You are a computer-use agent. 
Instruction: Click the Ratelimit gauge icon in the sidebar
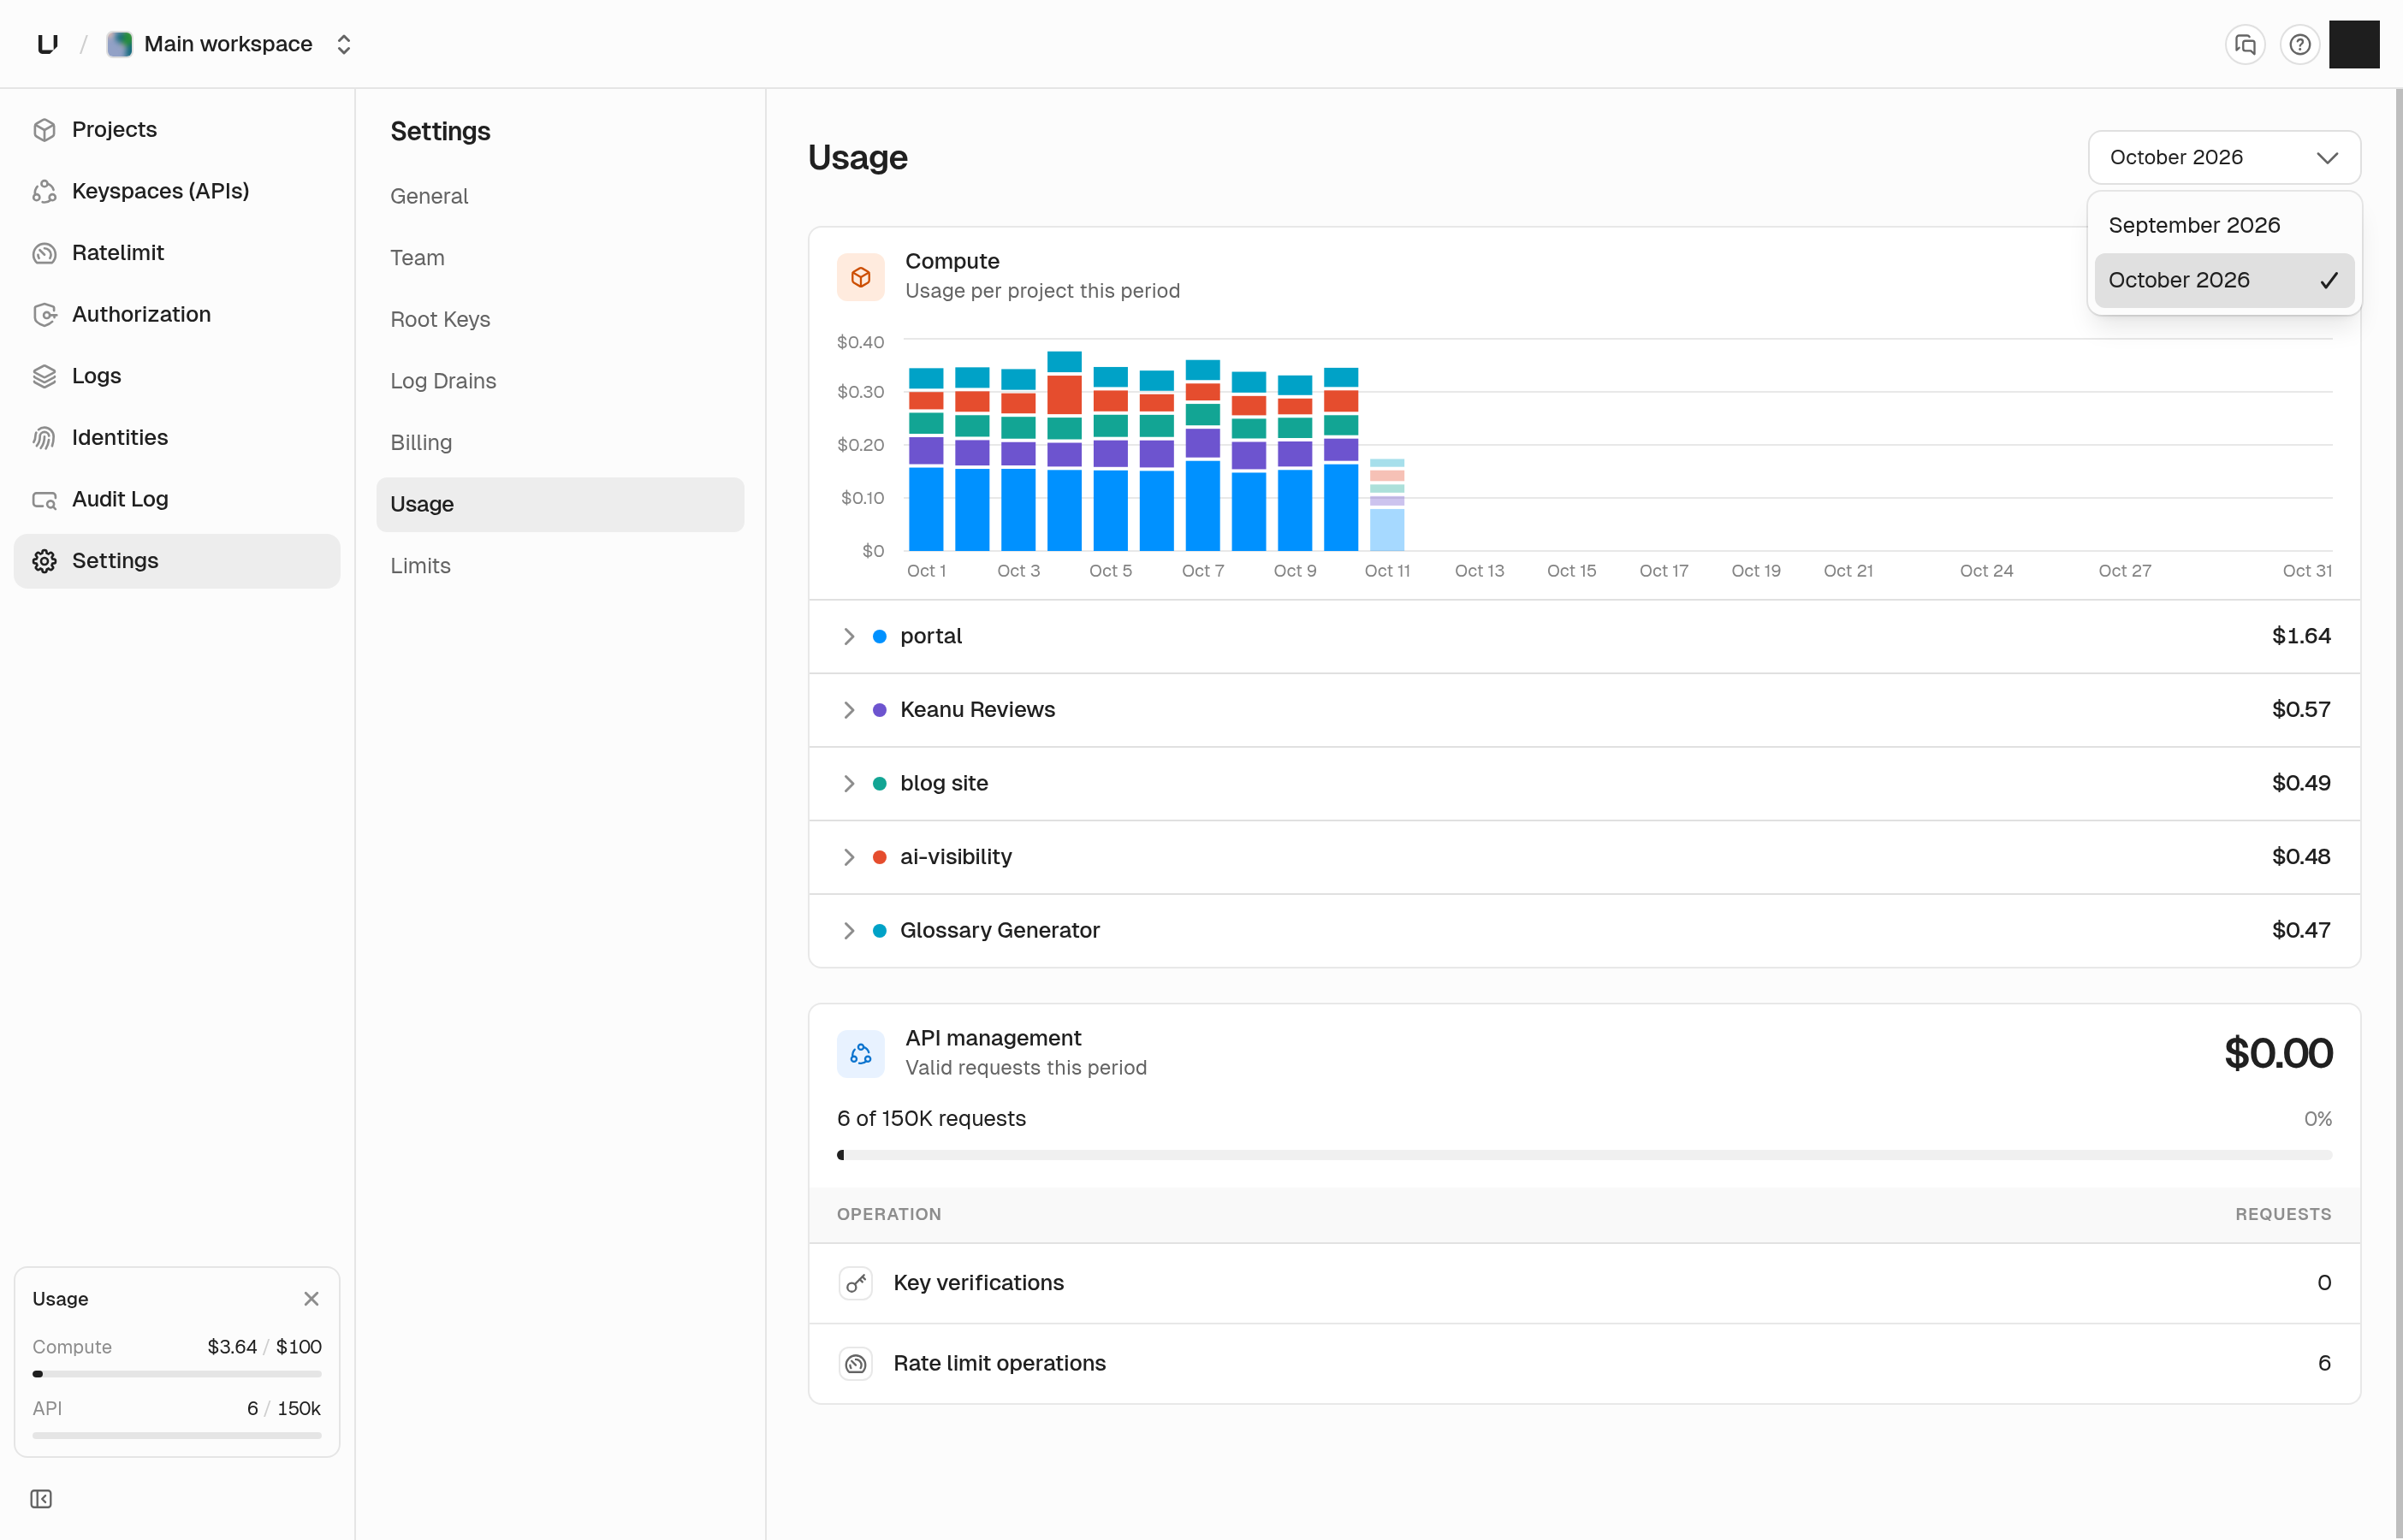click(x=44, y=253)
